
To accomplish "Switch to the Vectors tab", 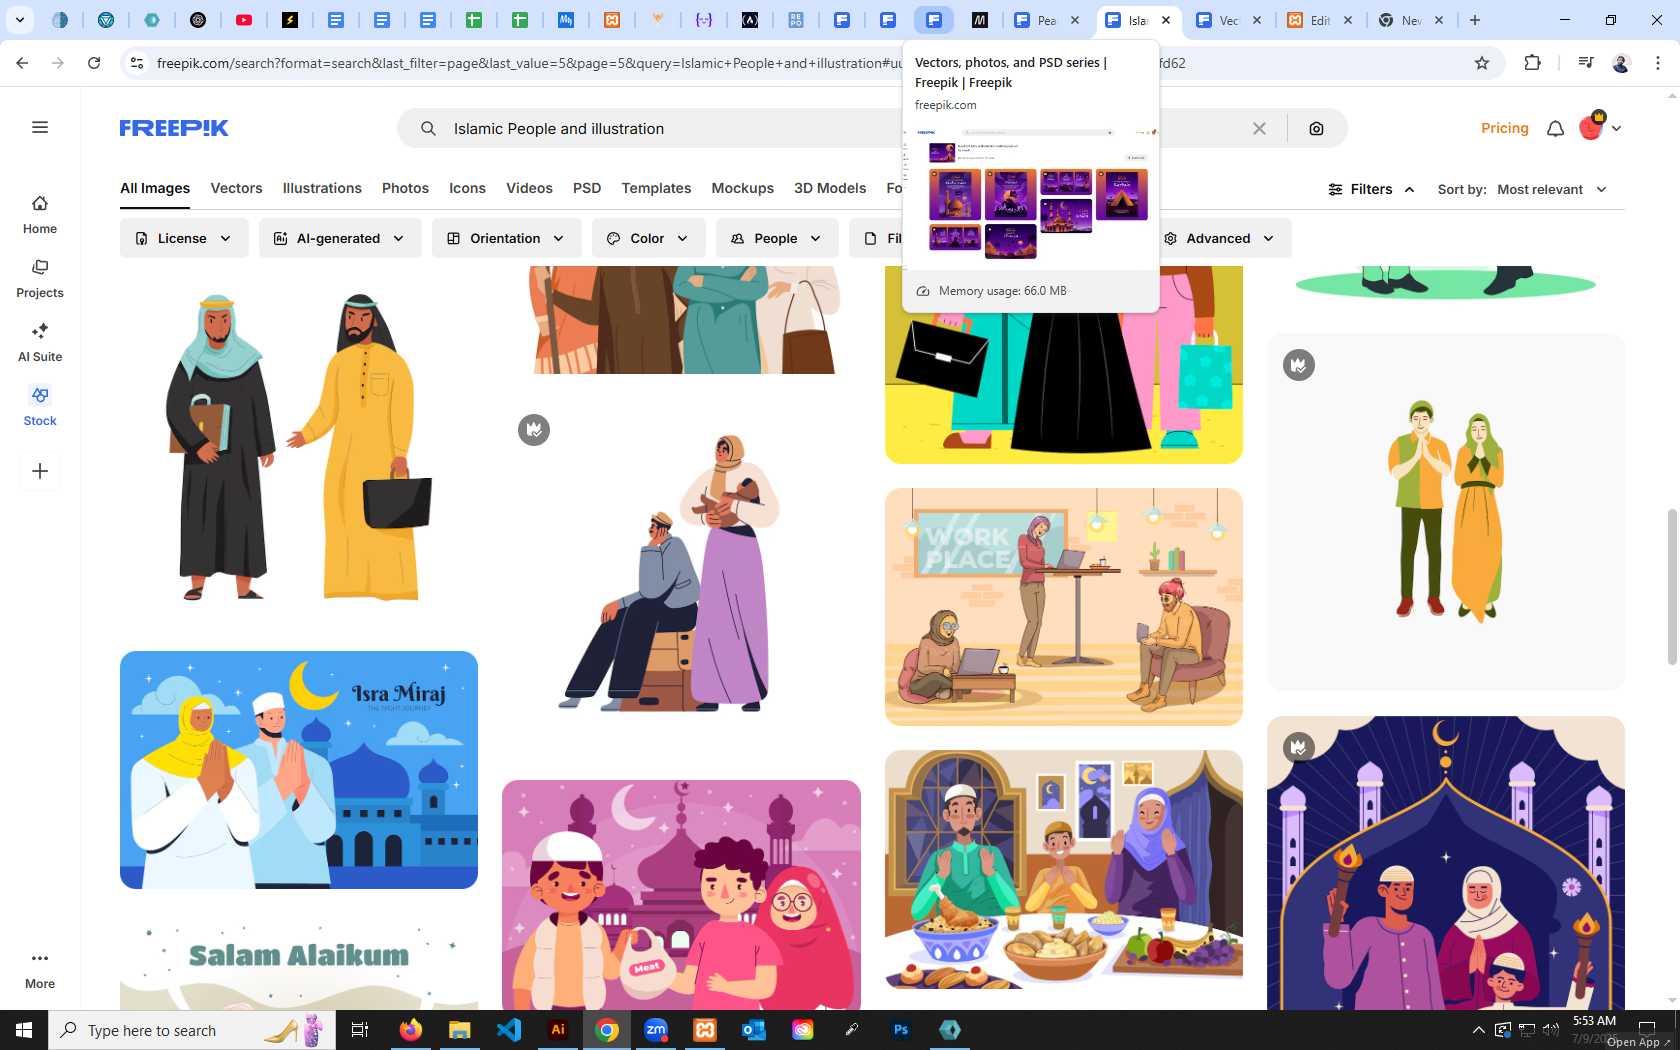I will click(236, 188).
